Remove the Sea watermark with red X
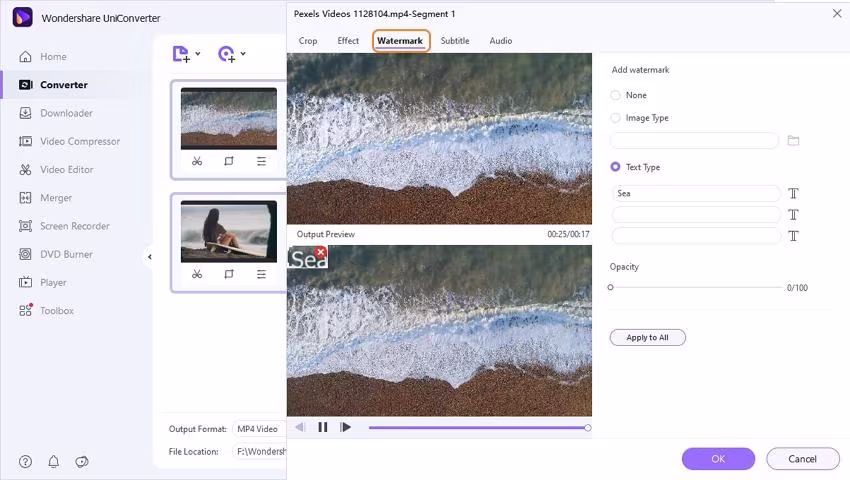The image size is (850, 480). tap(321, 252)
